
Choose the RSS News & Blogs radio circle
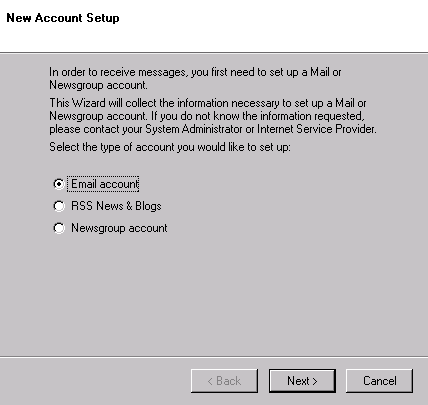pos(59,206)
